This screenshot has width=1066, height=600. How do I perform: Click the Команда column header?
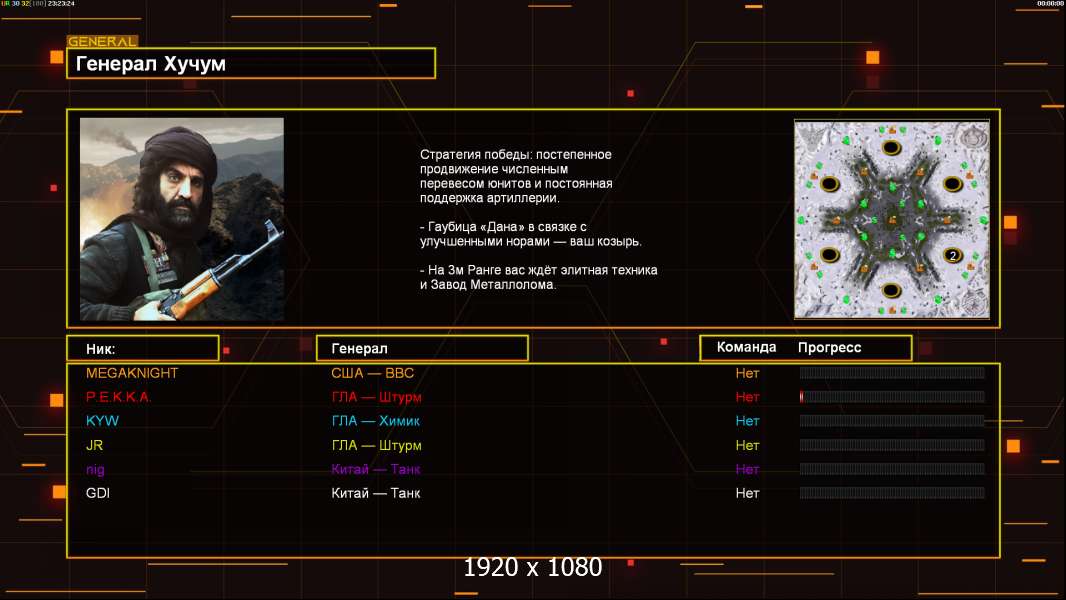[746, 347]
